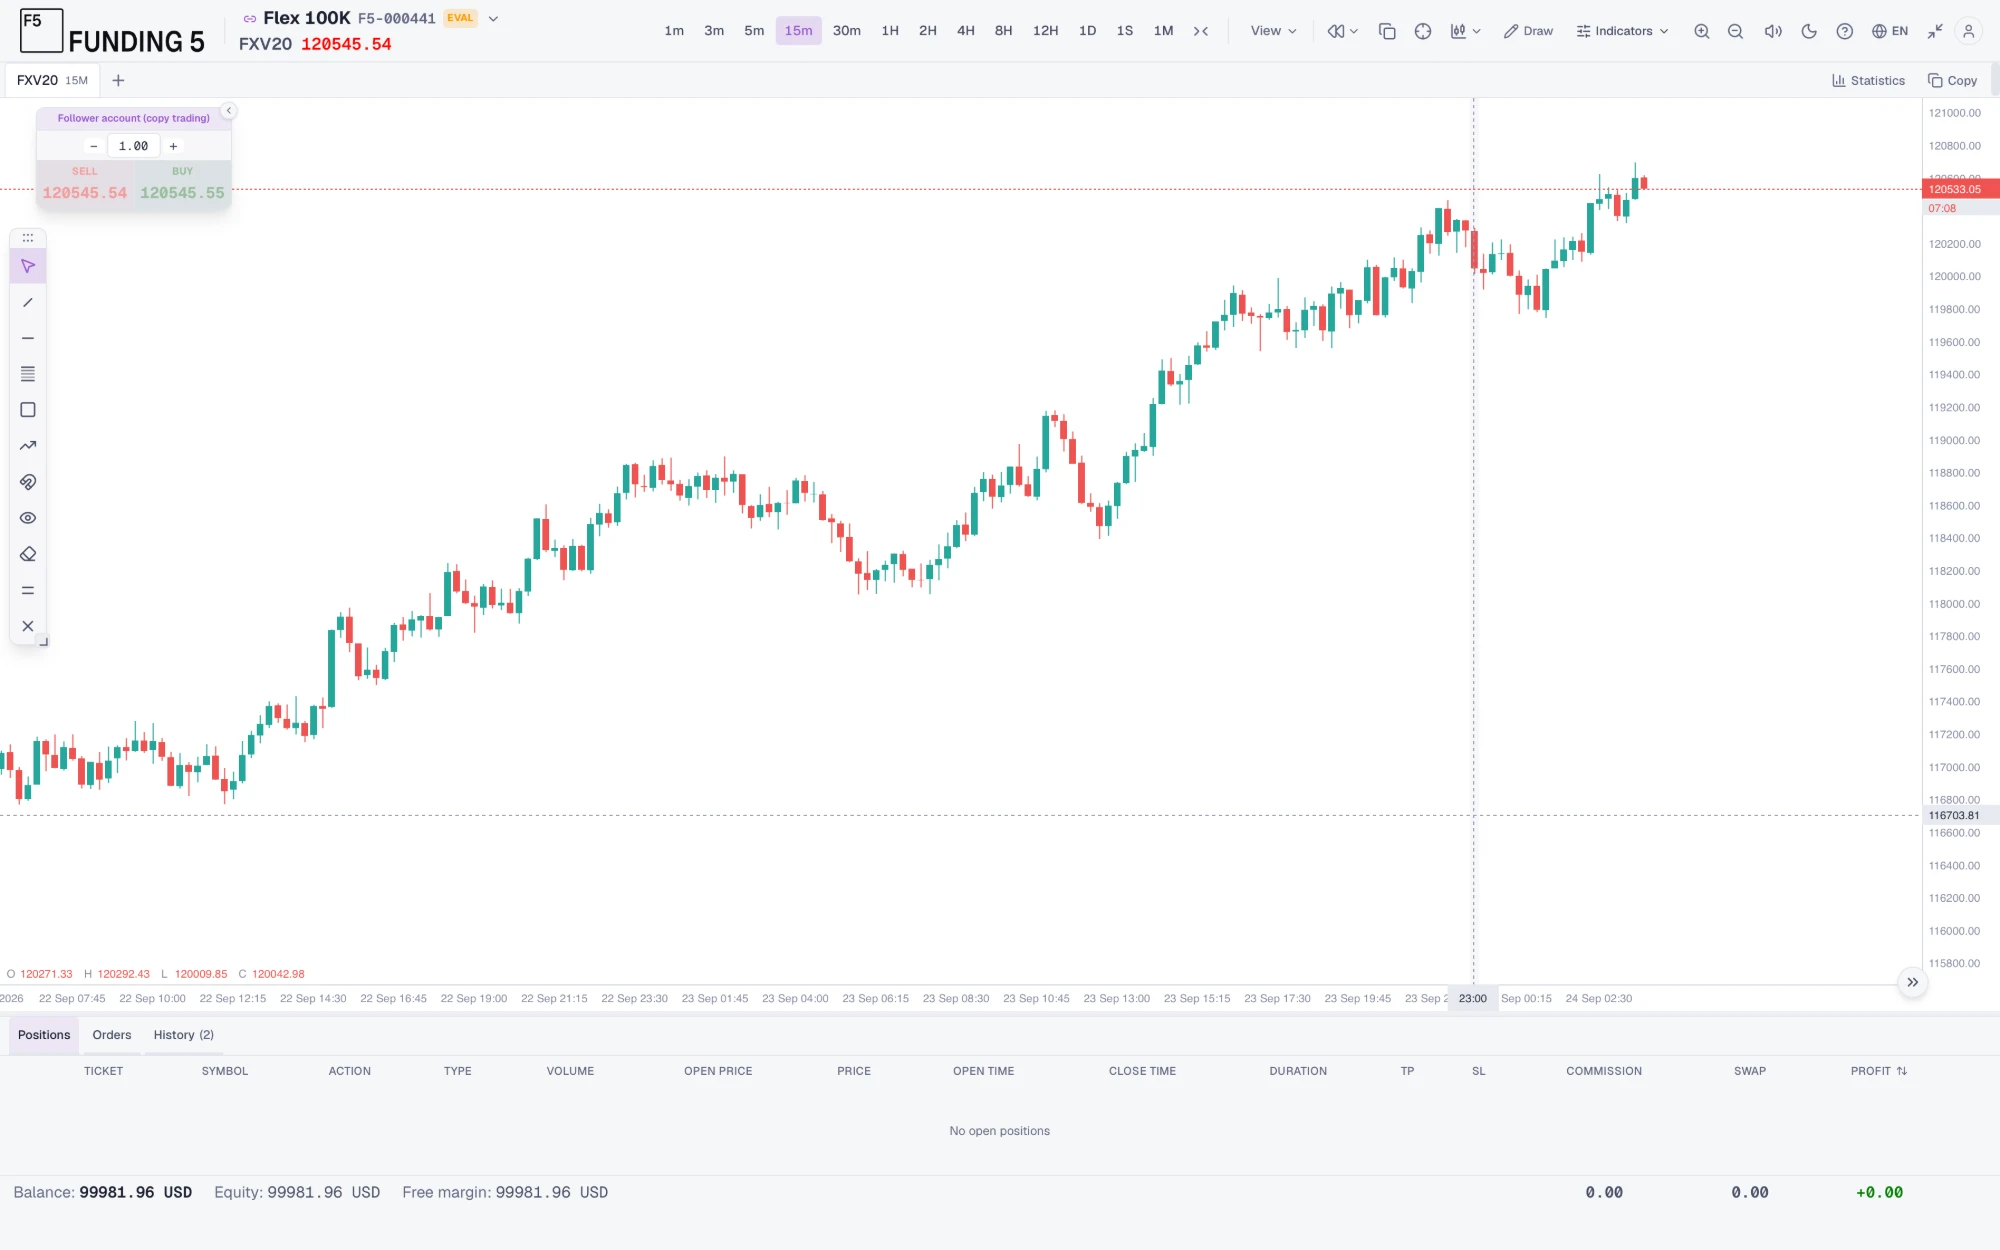This screenshot has width=2000, height=1250.
Task: Increase volume with the plus stepper
Action: 173,146
